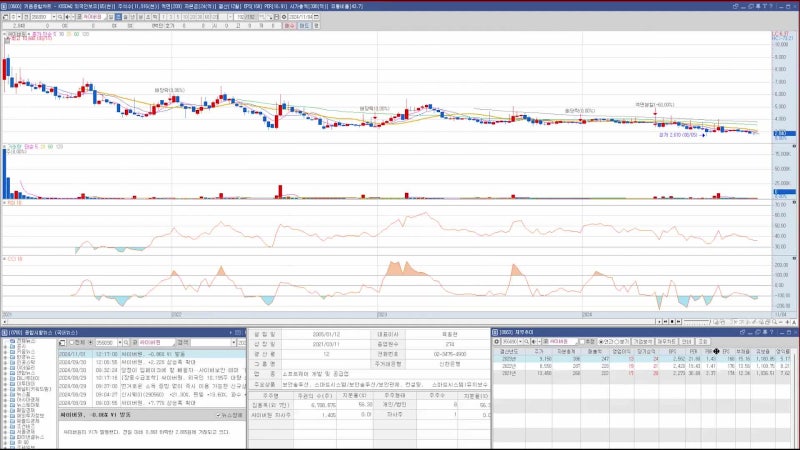Select 이데일리 in the news tree
This screenshot has height=450, width=800.
(x=26, y=367)
